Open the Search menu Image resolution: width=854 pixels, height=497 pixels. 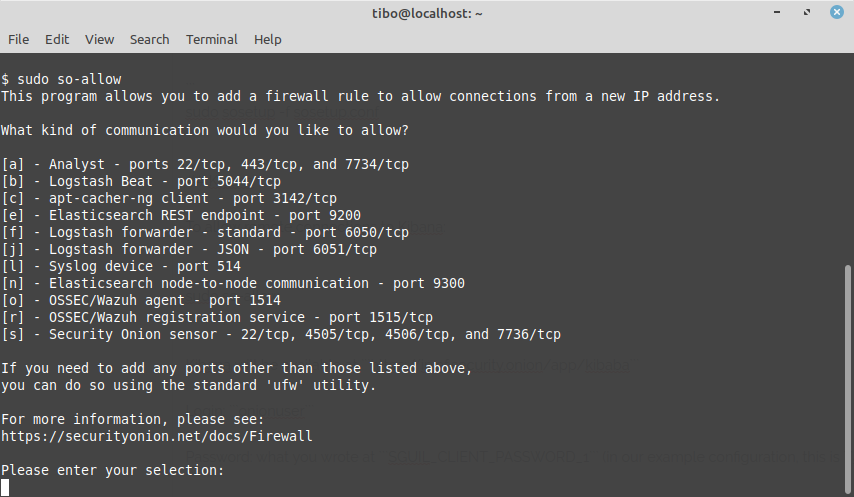(x=150, y=40)
